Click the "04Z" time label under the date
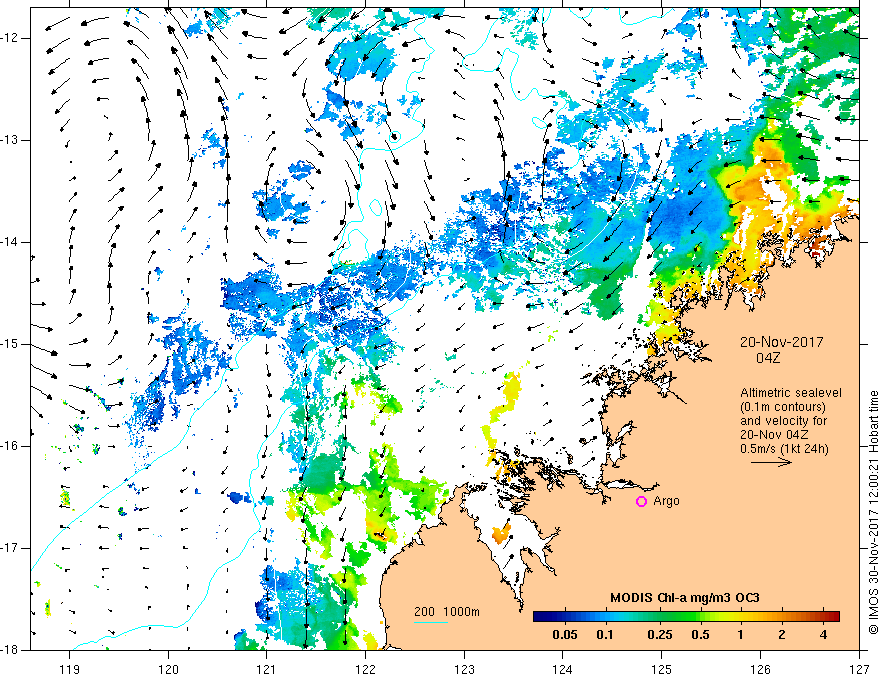The width and height of the screenshot is (880, 680). (768, 358)
